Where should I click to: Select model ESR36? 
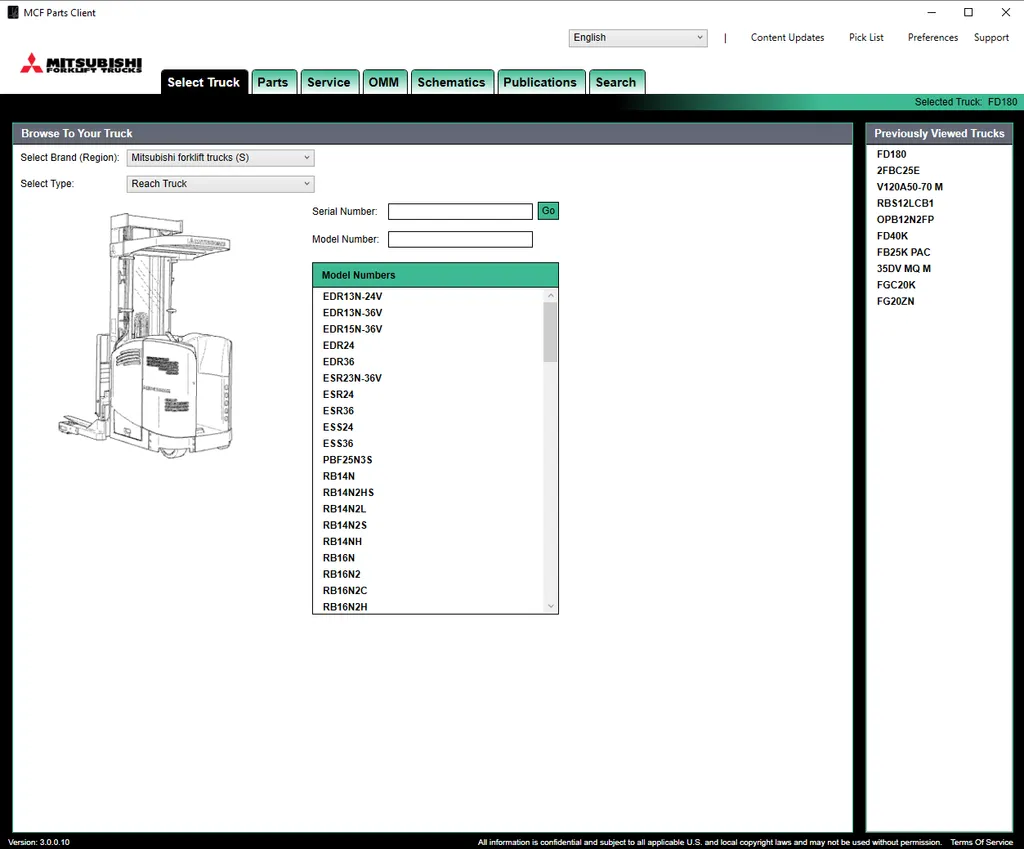tap(338, 411)
